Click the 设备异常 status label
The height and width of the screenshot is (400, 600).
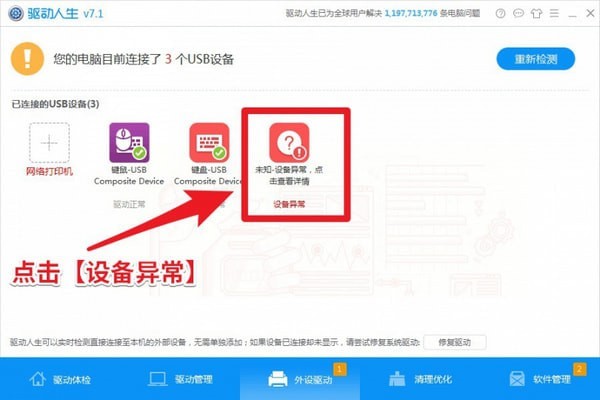pyautogui.click(x=290, y=204)
